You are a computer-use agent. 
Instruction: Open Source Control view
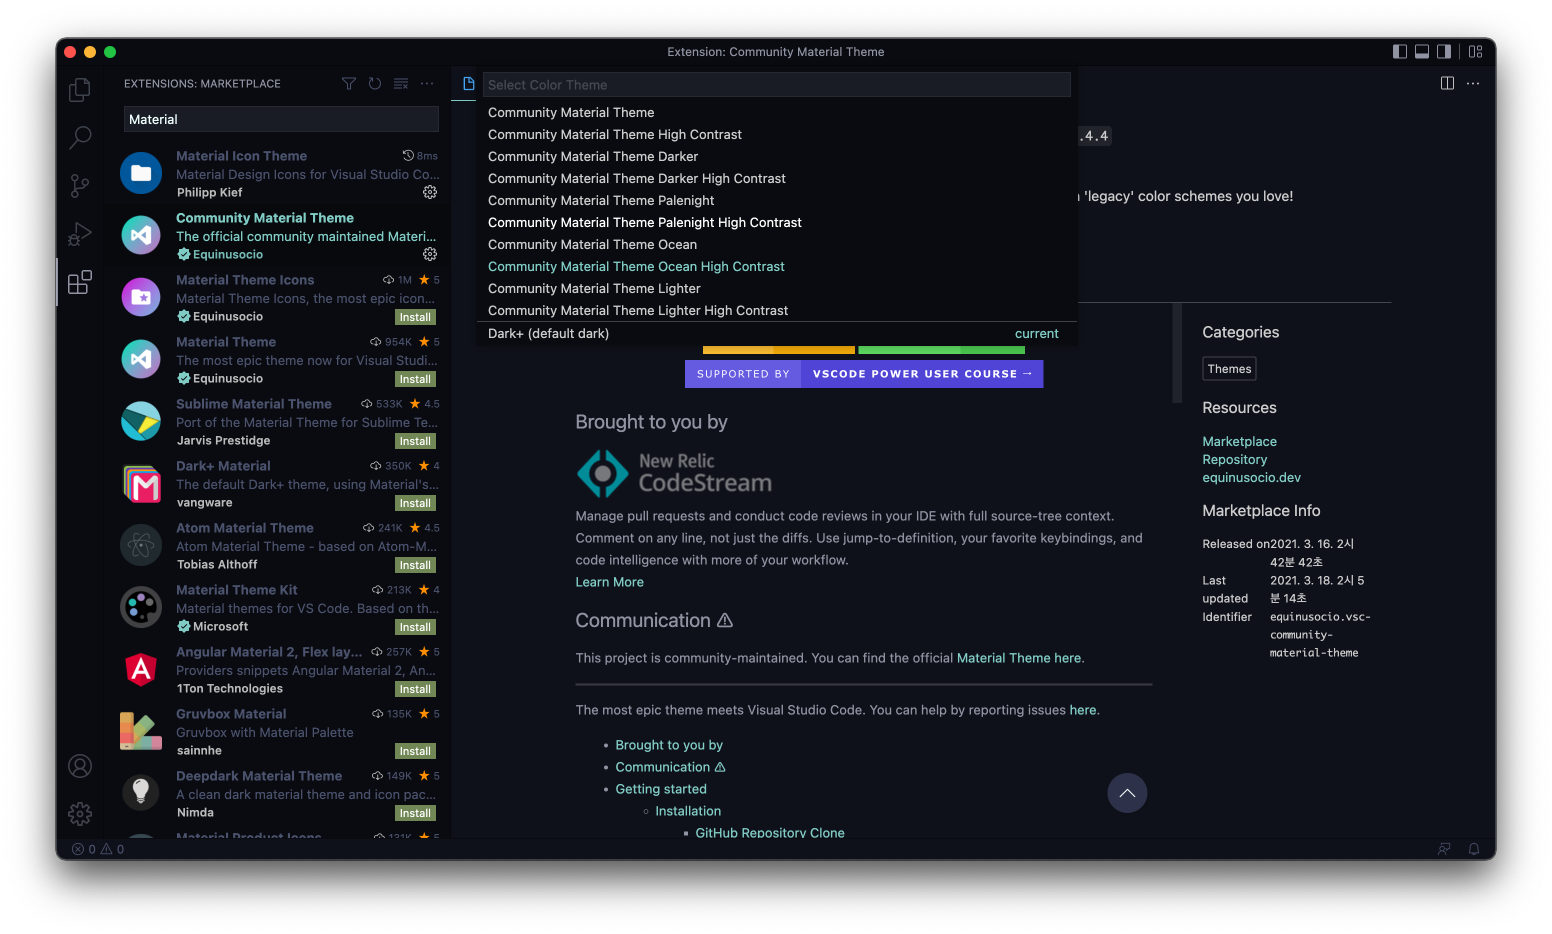80,185
